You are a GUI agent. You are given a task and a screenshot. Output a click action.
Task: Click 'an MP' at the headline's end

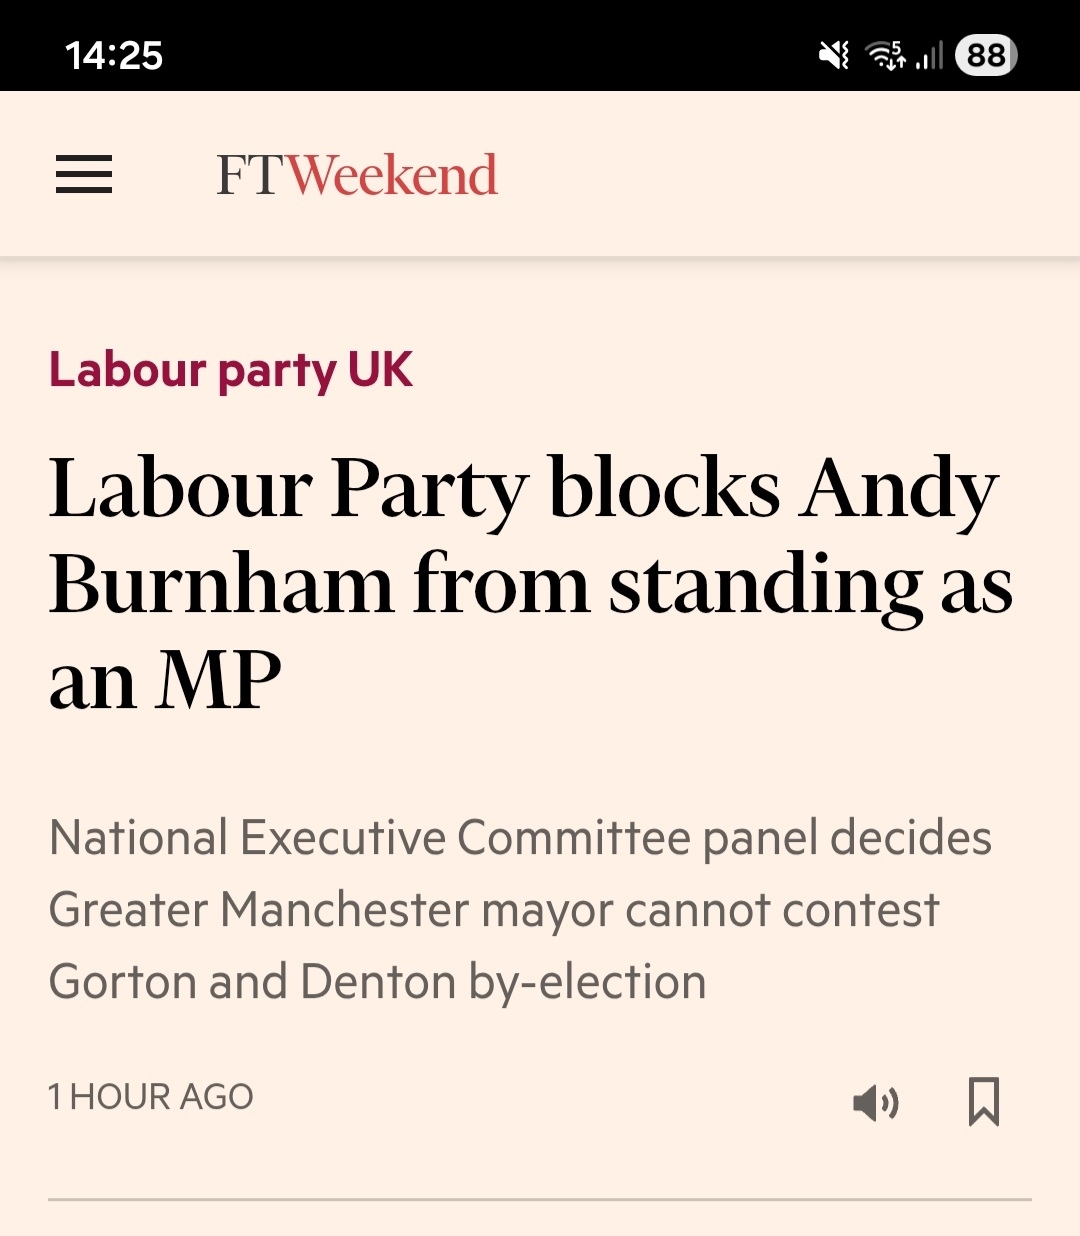pyautogui.click(x=166, y=681)
